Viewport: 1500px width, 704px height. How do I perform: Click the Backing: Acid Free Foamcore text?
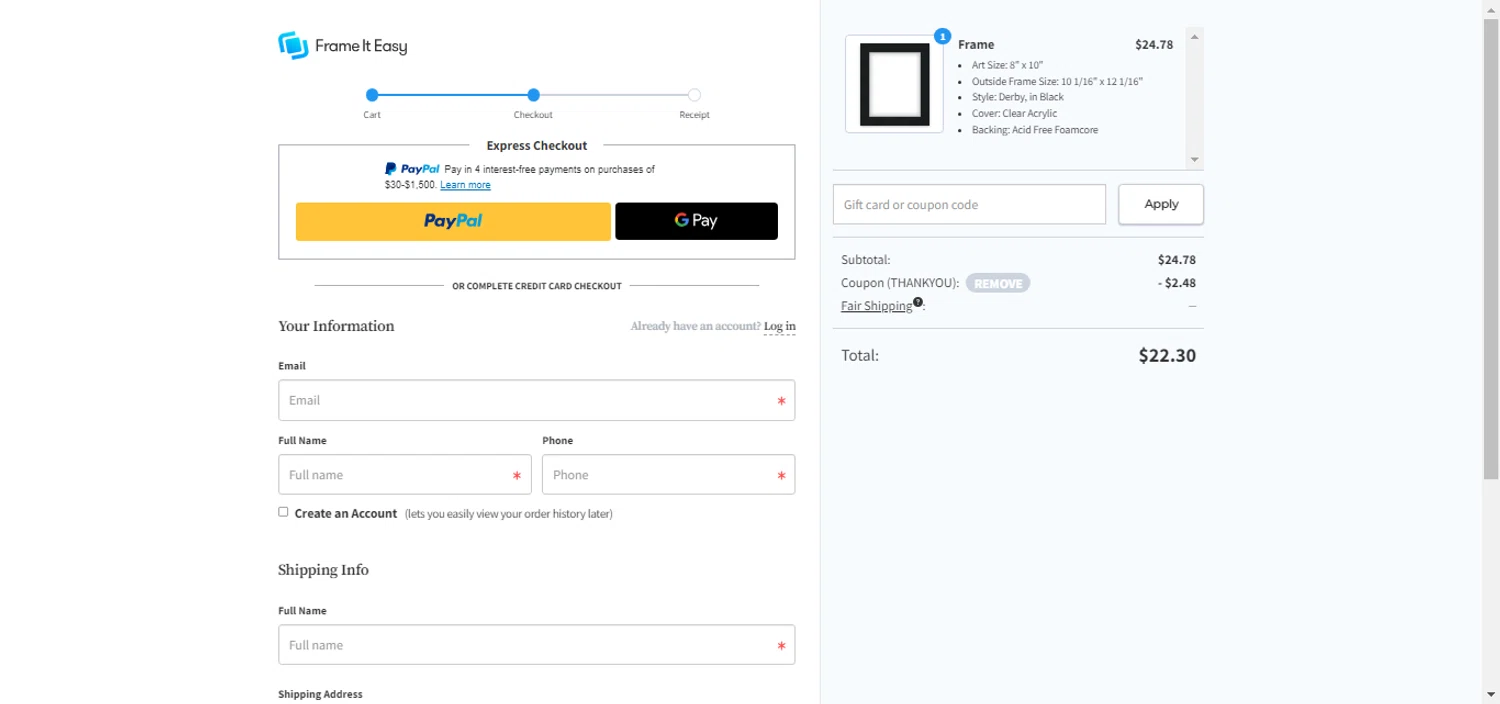coord(1034,130)
